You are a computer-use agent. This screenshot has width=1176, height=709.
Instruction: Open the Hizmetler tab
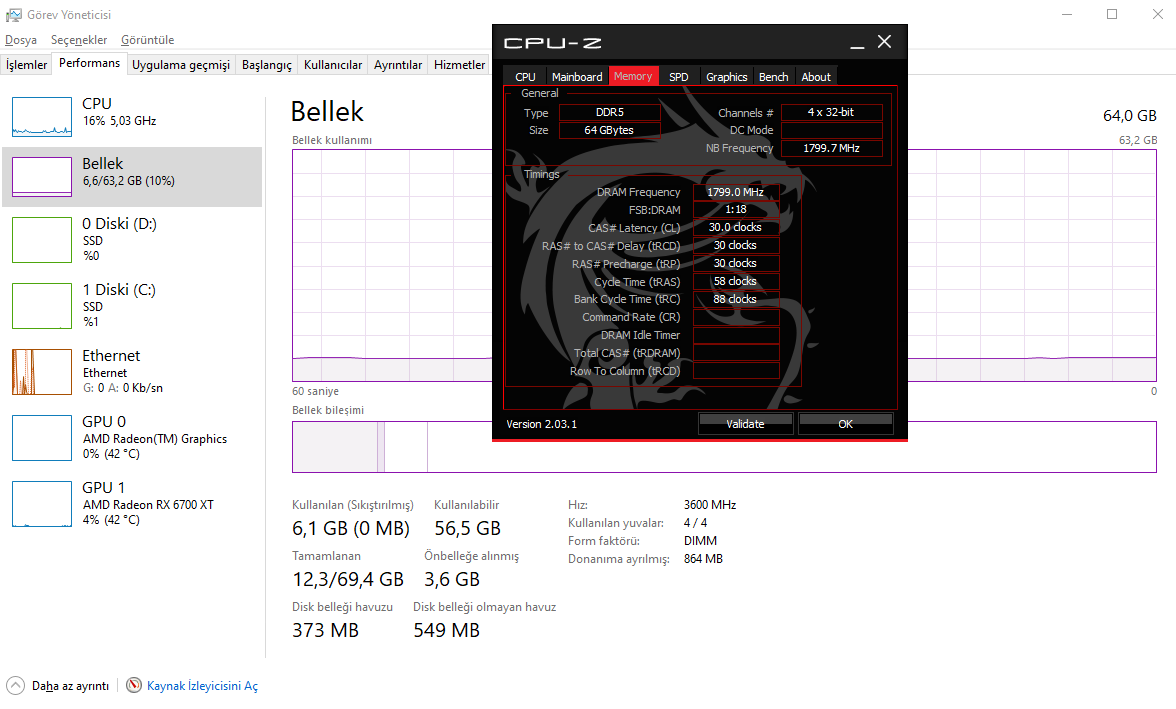459,65
